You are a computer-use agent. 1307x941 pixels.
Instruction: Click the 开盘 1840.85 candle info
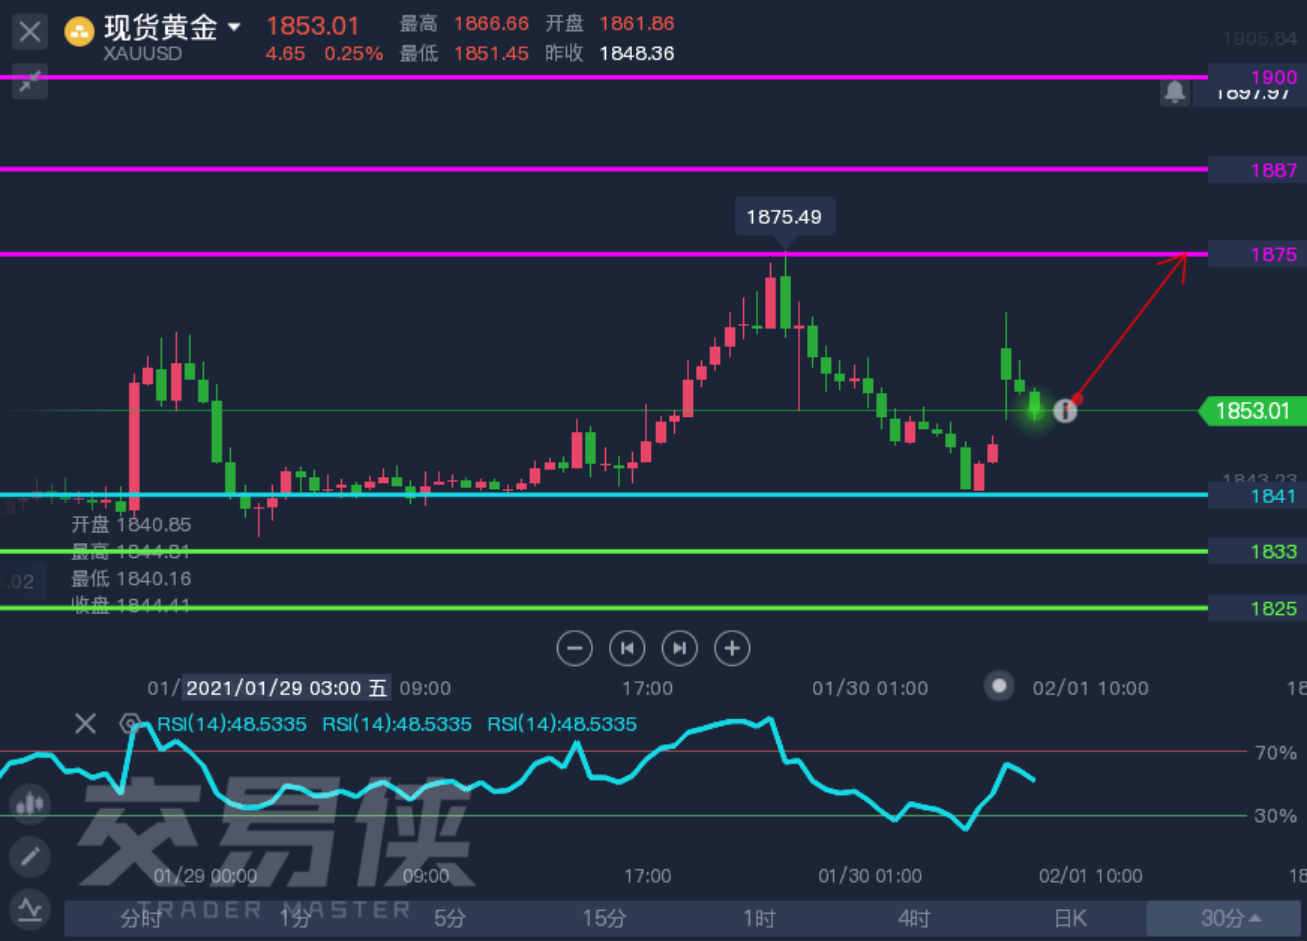[x=131, y=524]
